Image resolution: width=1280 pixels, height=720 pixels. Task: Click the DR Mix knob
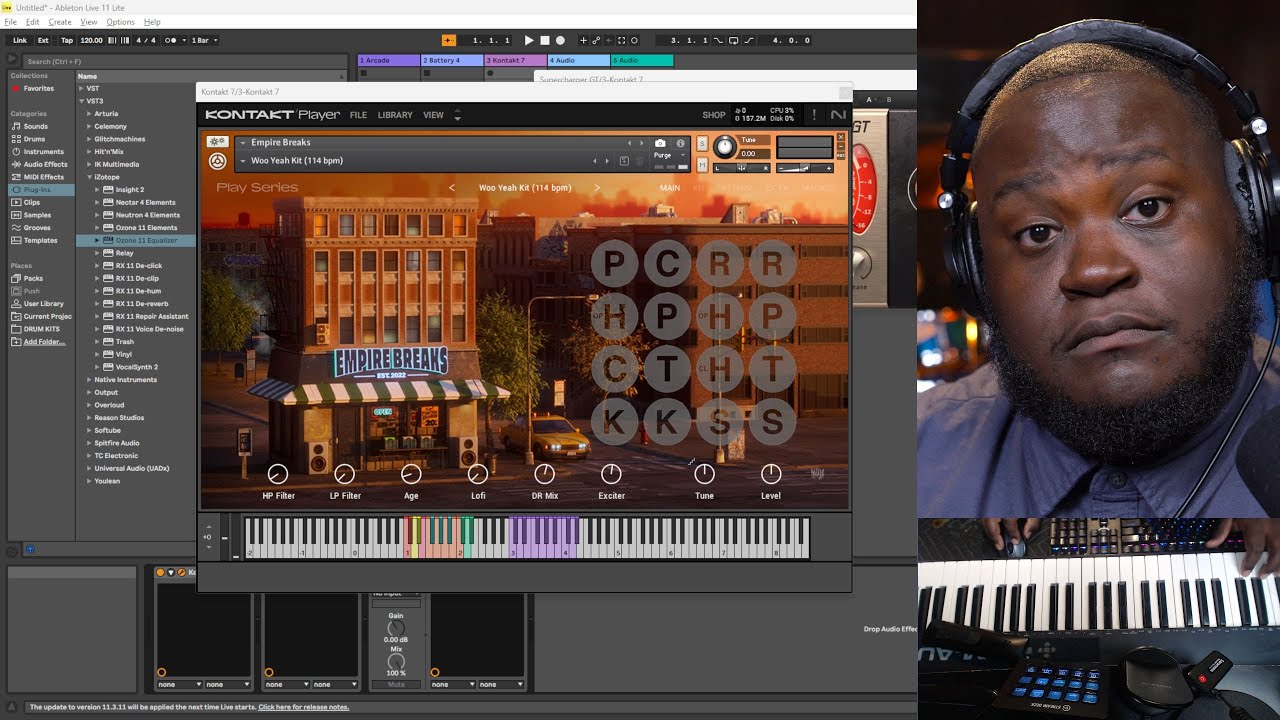pos(545,474)
